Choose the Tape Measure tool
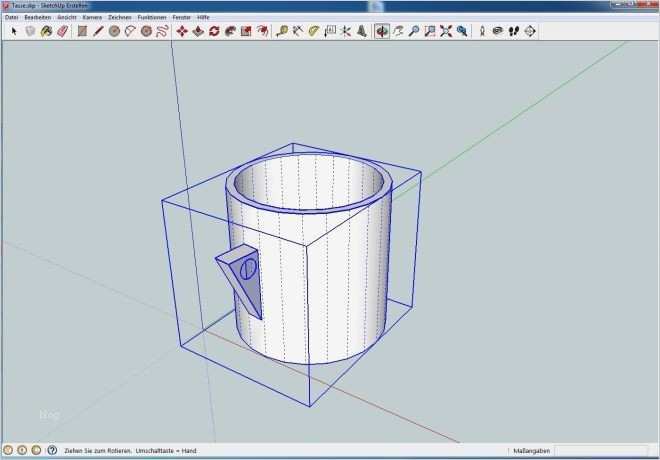This screenshot has height=460, width=660. click(283, 31)
